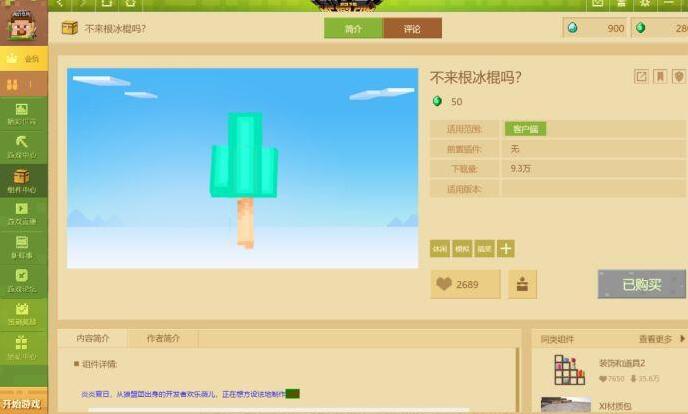Click the gift/donate icon button

[x=522, y=284]
